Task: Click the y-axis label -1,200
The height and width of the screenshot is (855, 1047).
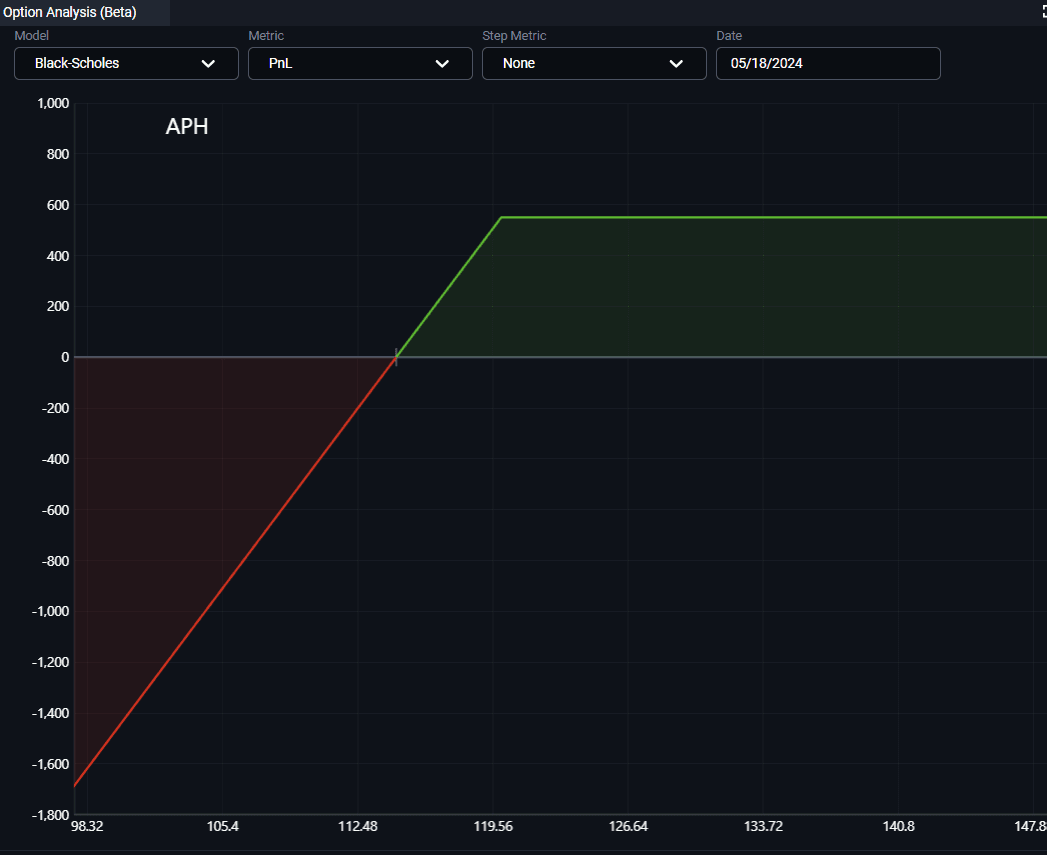Action: click(x=51, y=662)
